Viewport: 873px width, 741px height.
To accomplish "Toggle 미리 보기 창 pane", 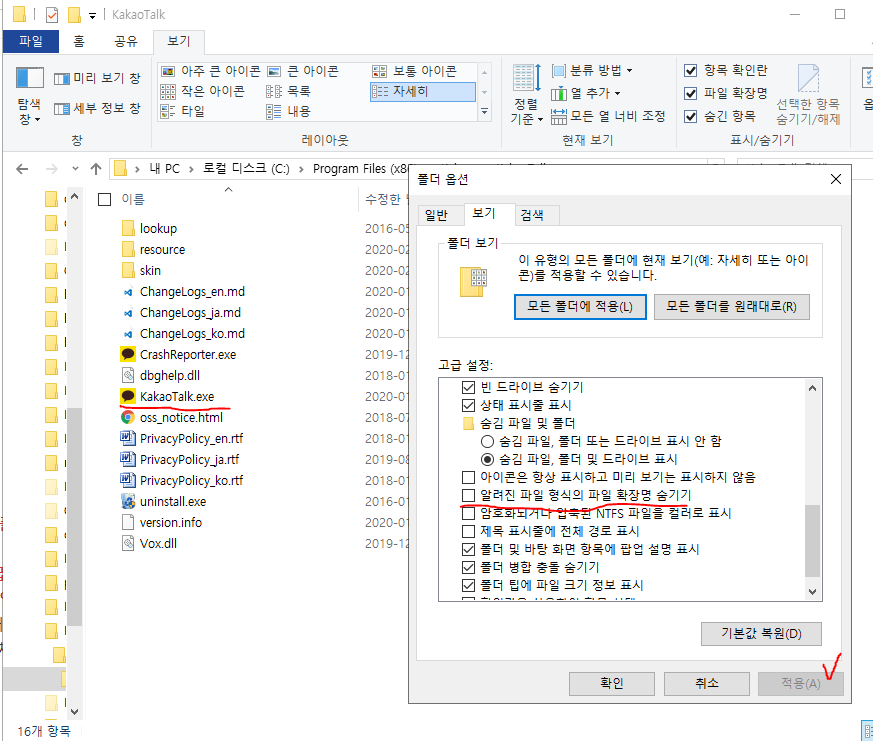I will click(x=97, y=78).
